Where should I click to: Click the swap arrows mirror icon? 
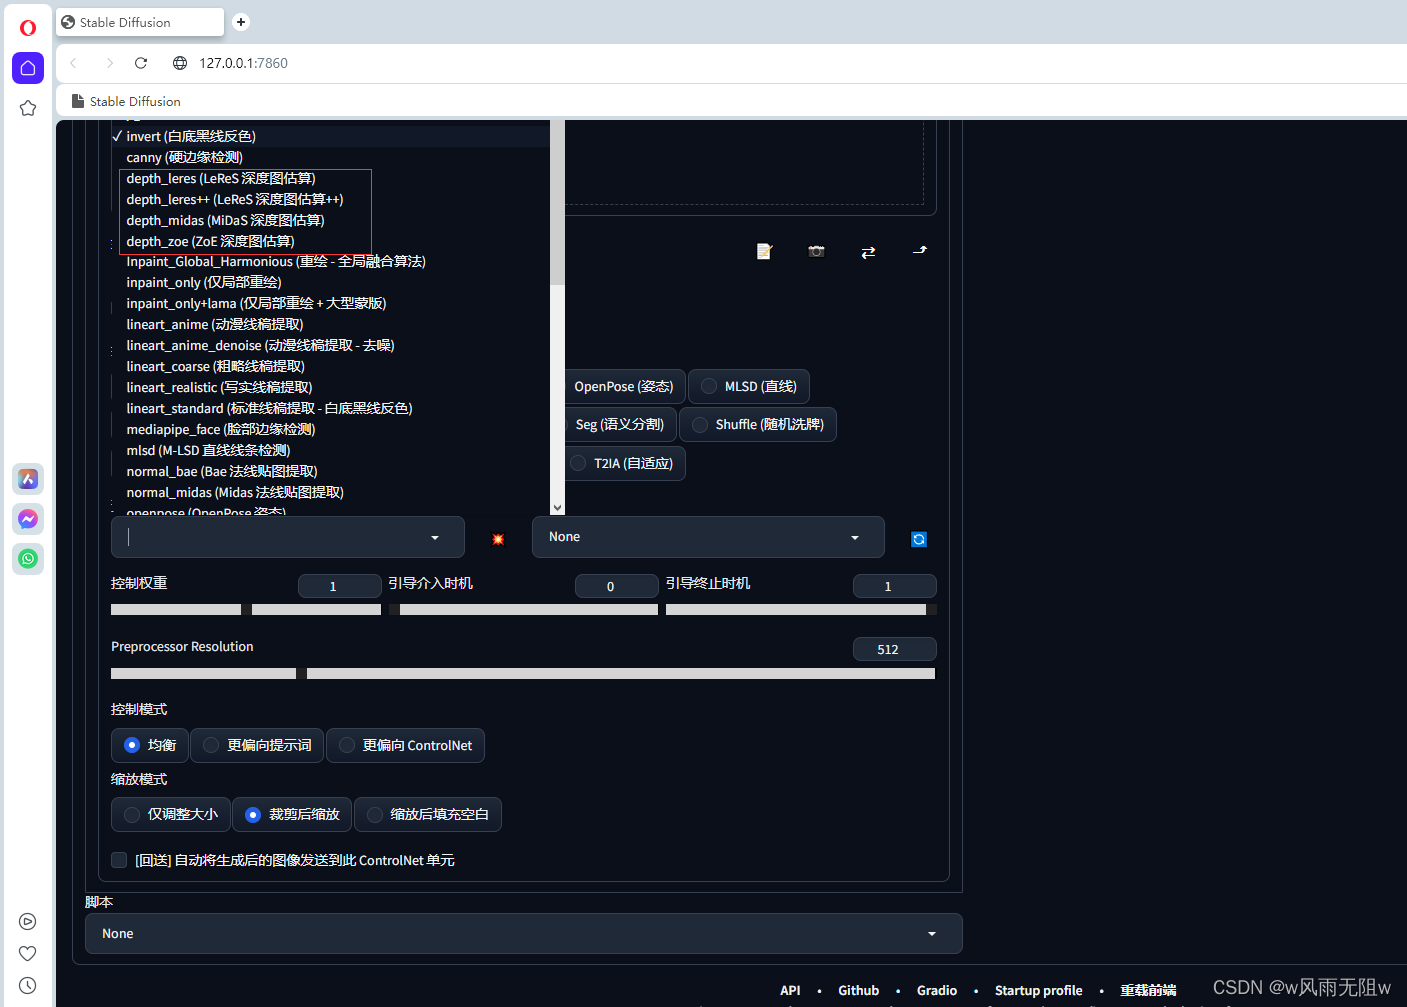pyautogui.click(x=868, y=252)
